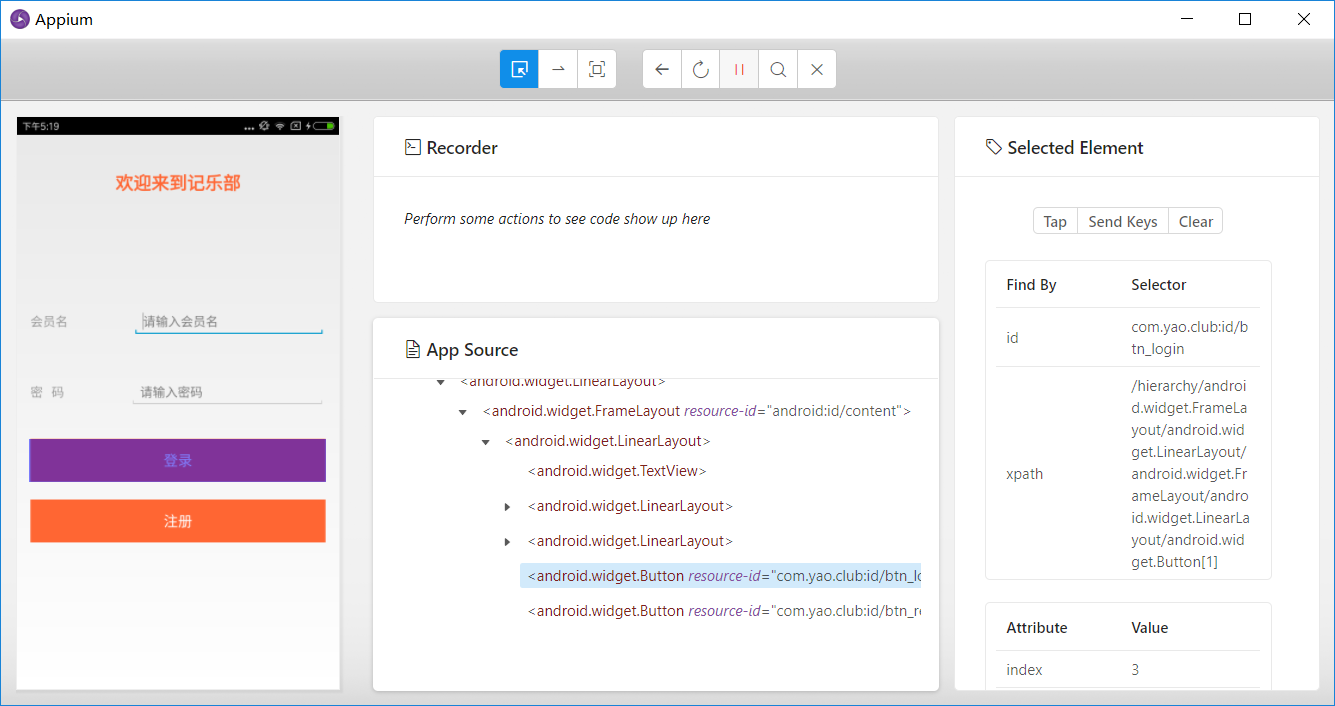Activate Select Elements mode icon
Viewport: 1335px width, 706px height.
tap(519, 69)
